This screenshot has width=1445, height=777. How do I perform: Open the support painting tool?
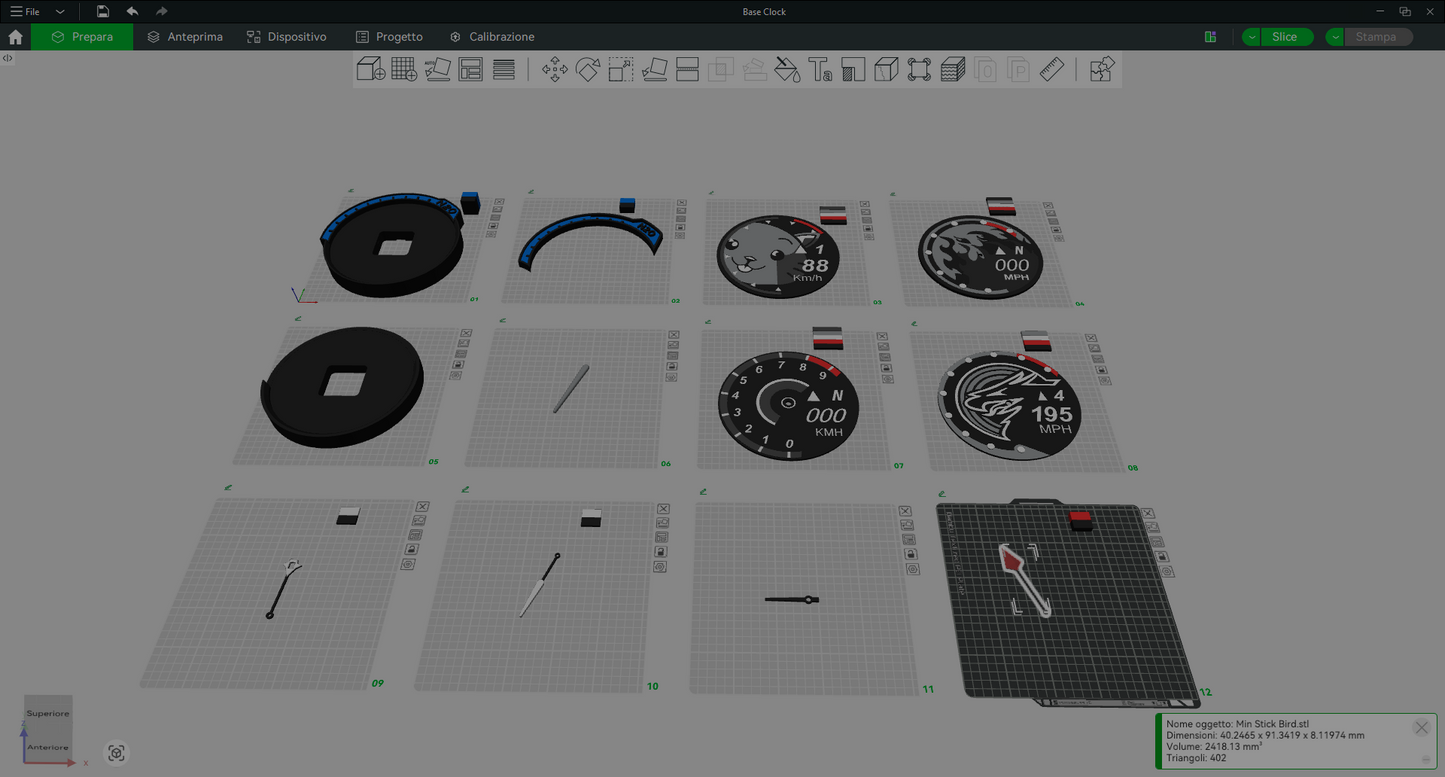[853, 69]
